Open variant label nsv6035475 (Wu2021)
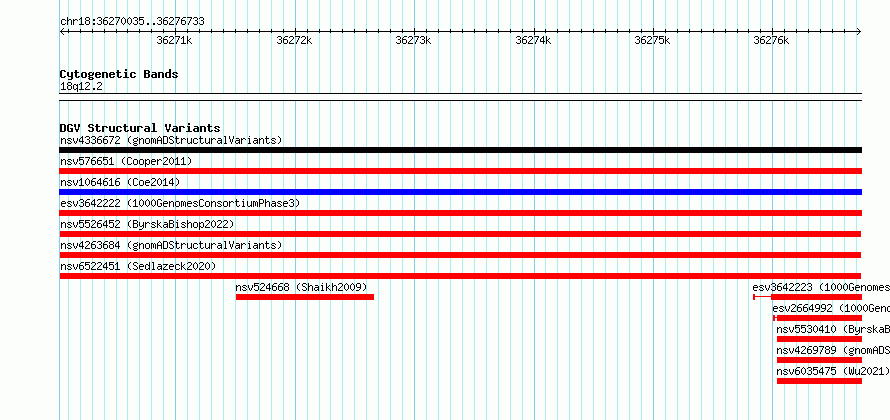The height and width of the screenshot is (420, 890). pos(833,371)
